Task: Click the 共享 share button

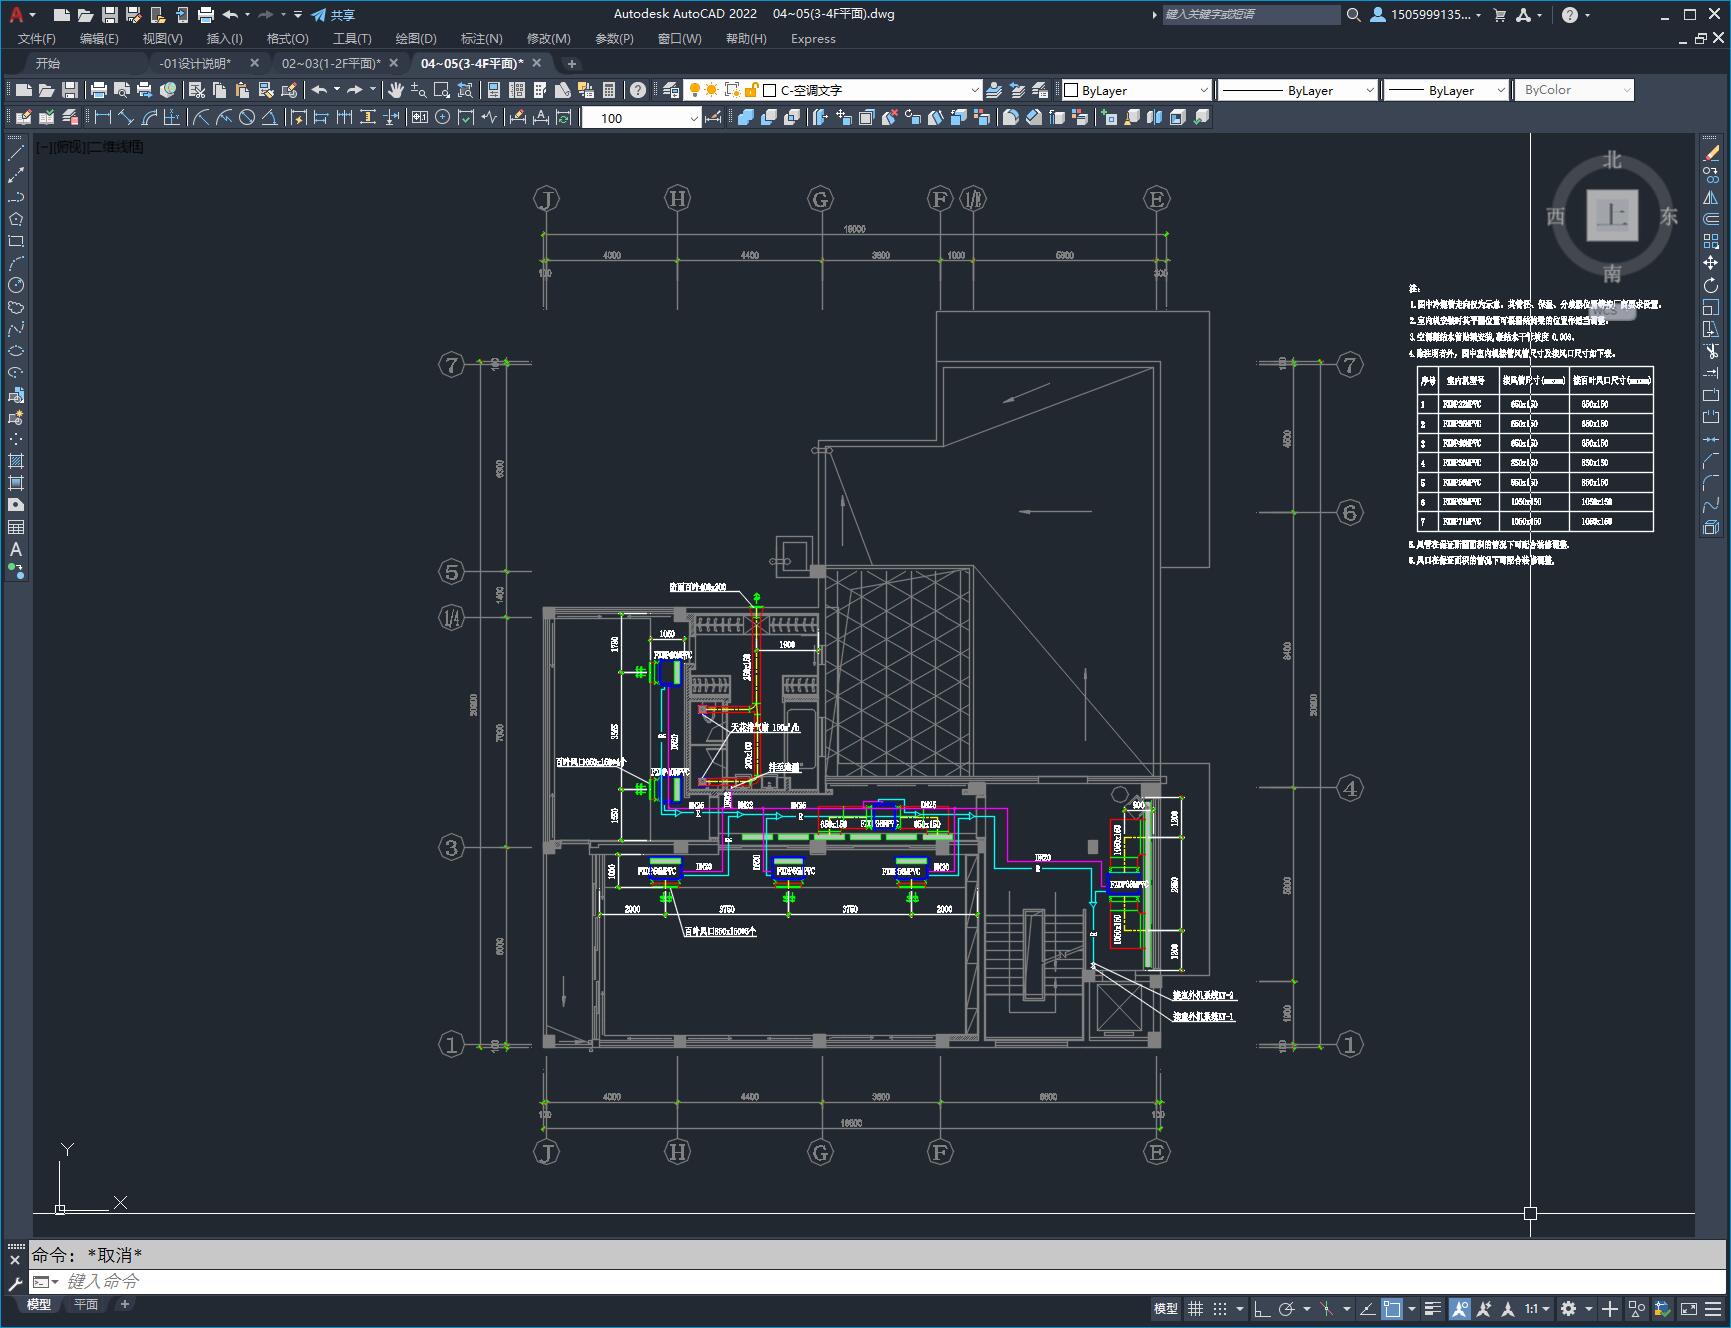Action: (333, 15)
